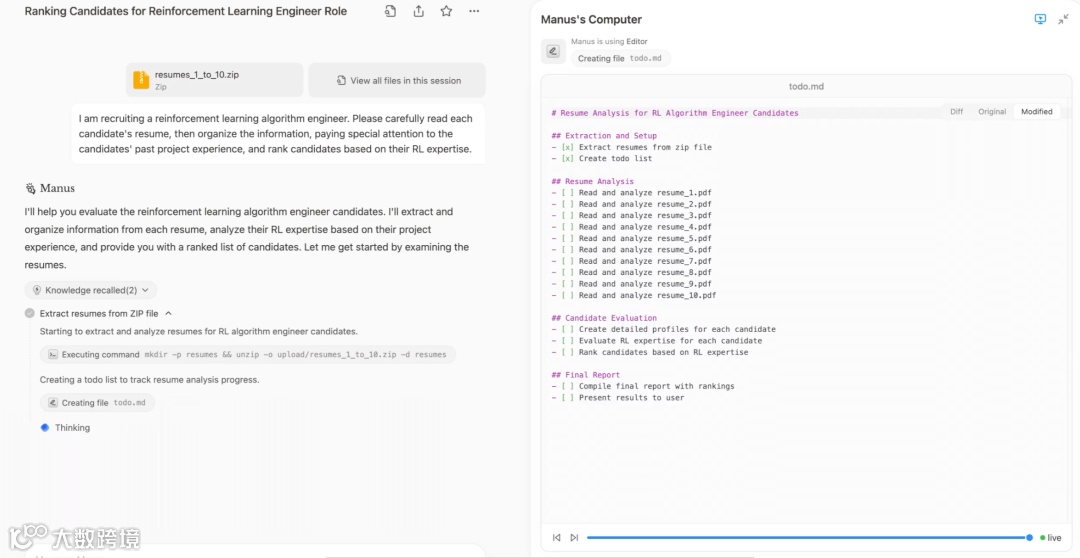Click 'Evaluate RL expertise for each candidate' line
Image resolution: width=1080 pixels, height=558 pixels.
tap(656, 341)
